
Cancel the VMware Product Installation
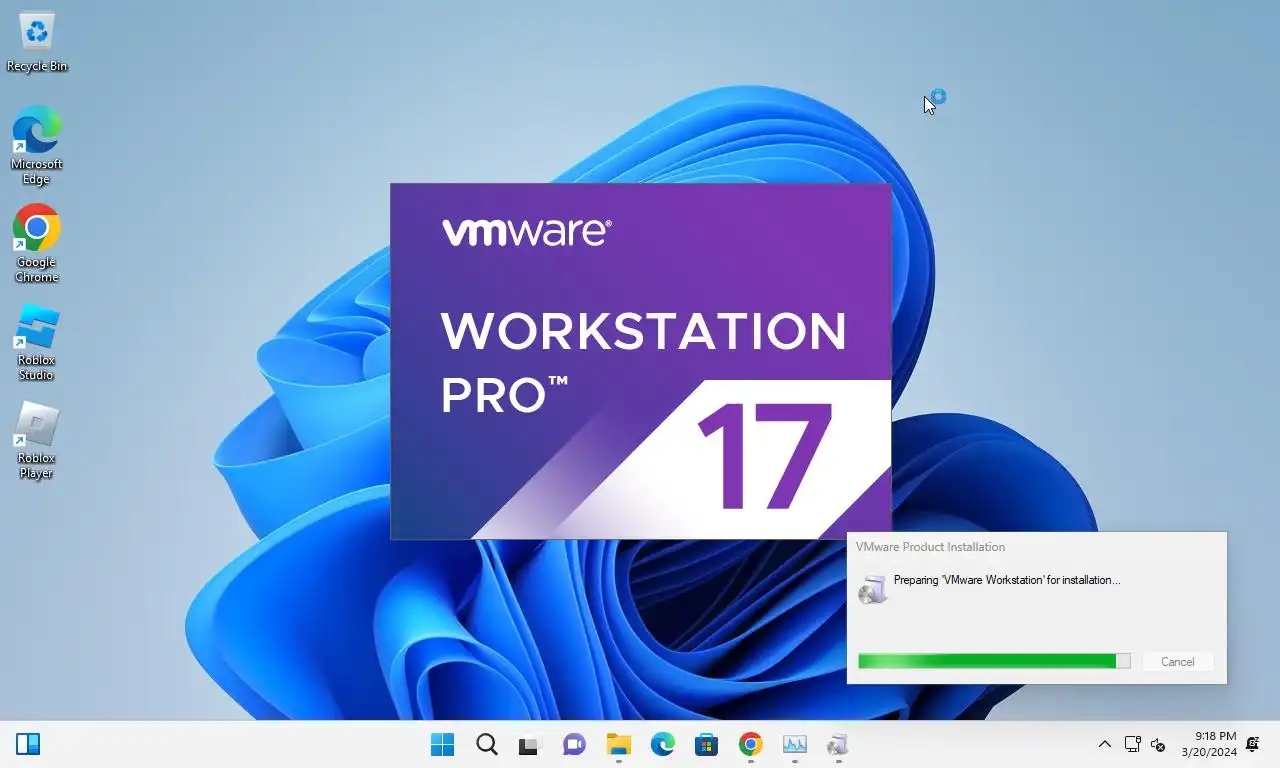coord(1177,662)
